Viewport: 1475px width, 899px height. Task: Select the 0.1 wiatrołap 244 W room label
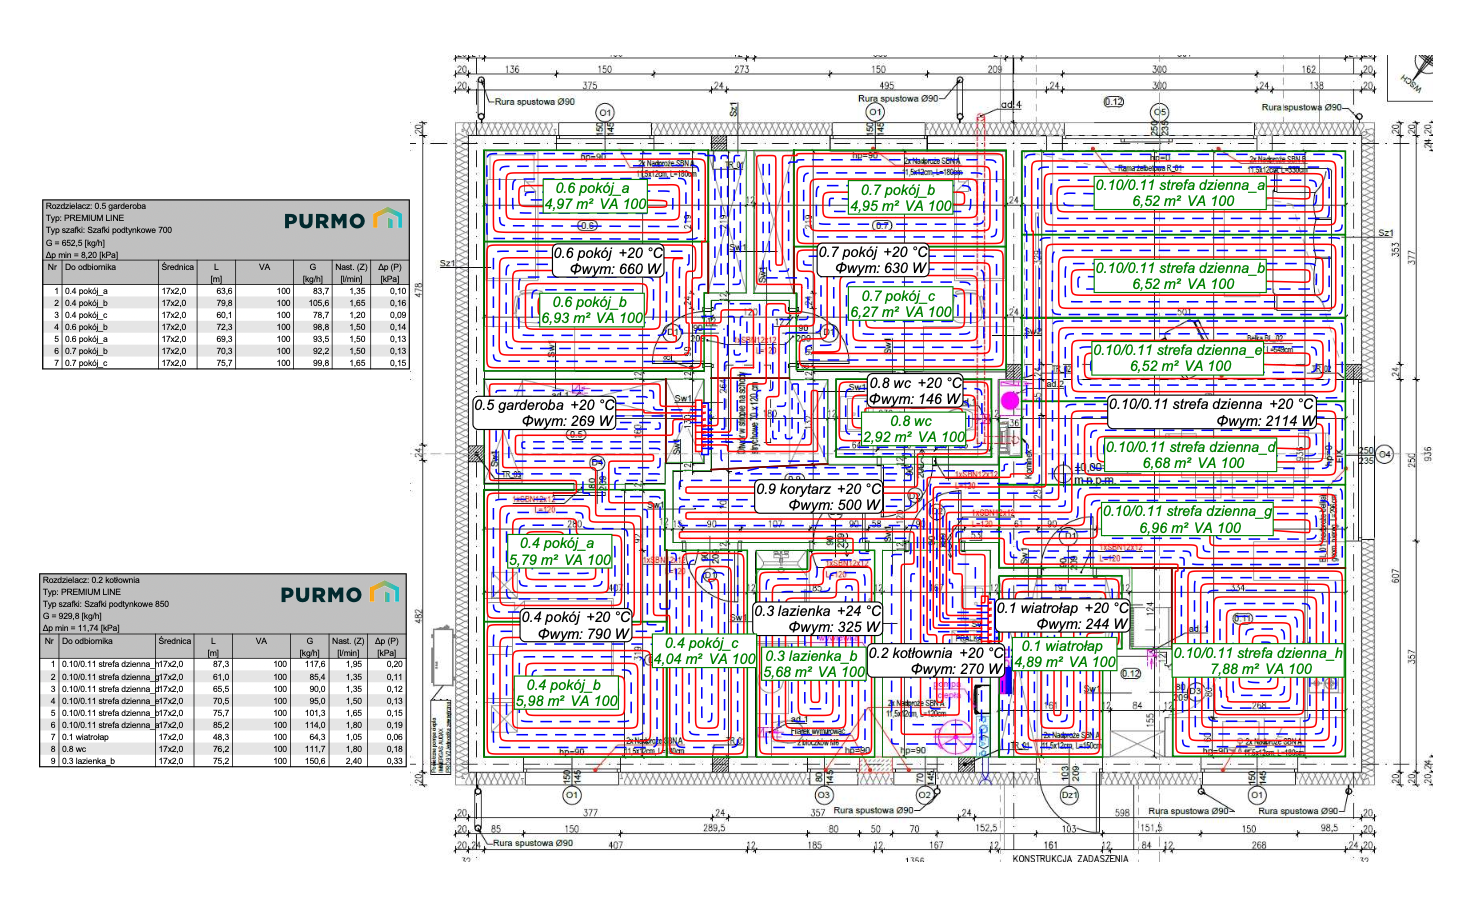point(1062,616)
